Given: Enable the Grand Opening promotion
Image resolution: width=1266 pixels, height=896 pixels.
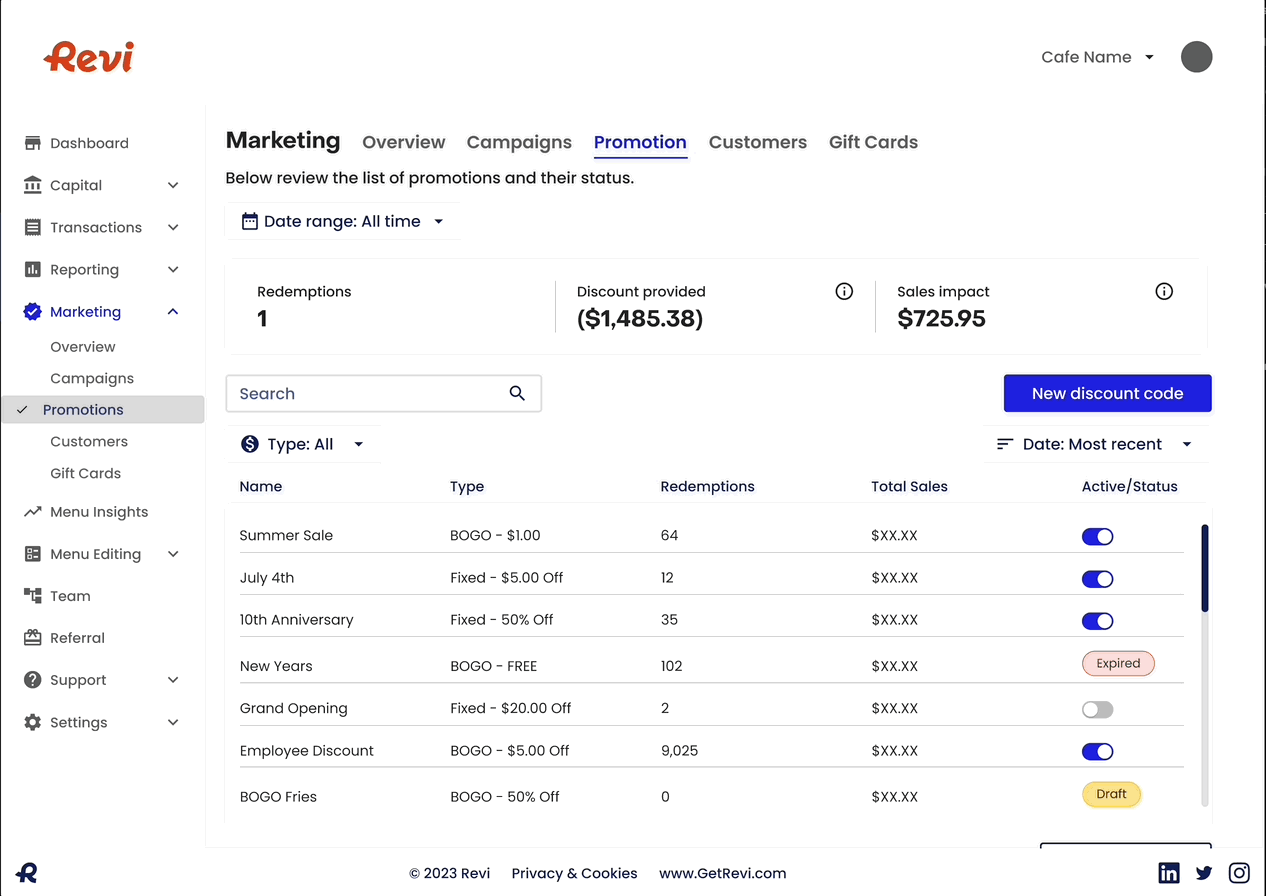Looking at the screenshot, I should click(1097, 708).
